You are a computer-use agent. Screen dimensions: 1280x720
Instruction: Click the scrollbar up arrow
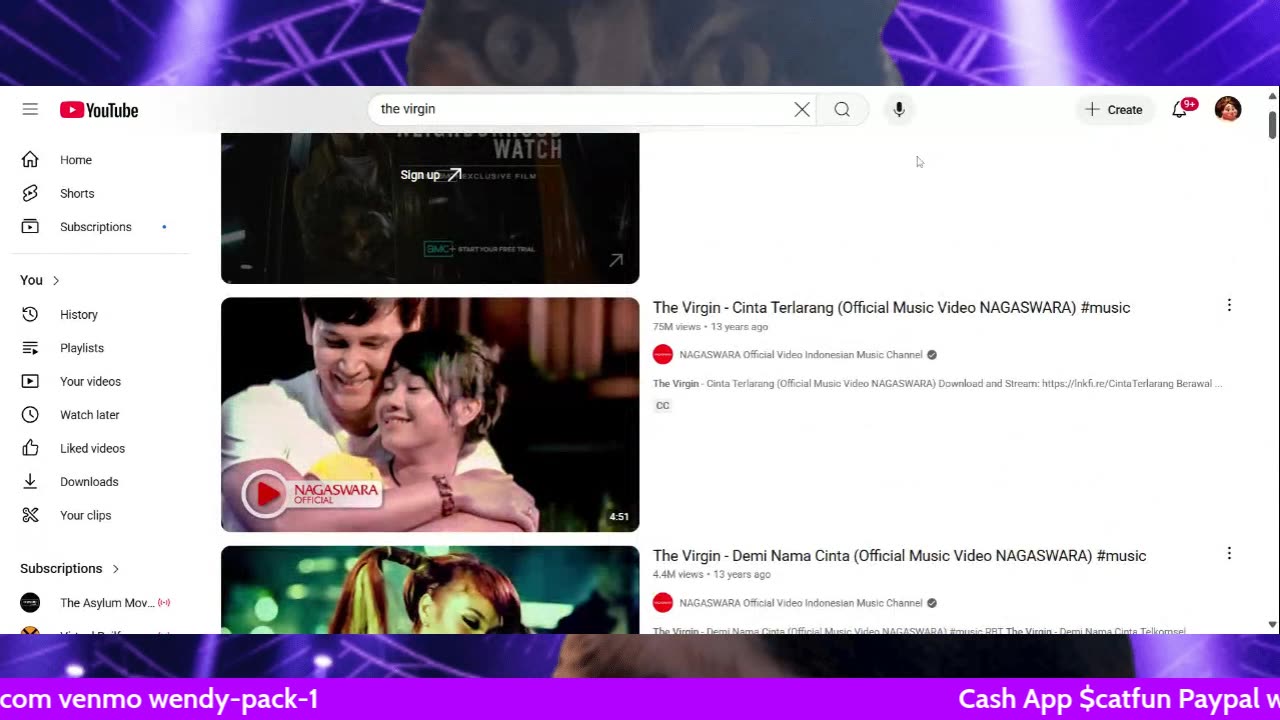pyautogui.click(x=1272, y=96)
